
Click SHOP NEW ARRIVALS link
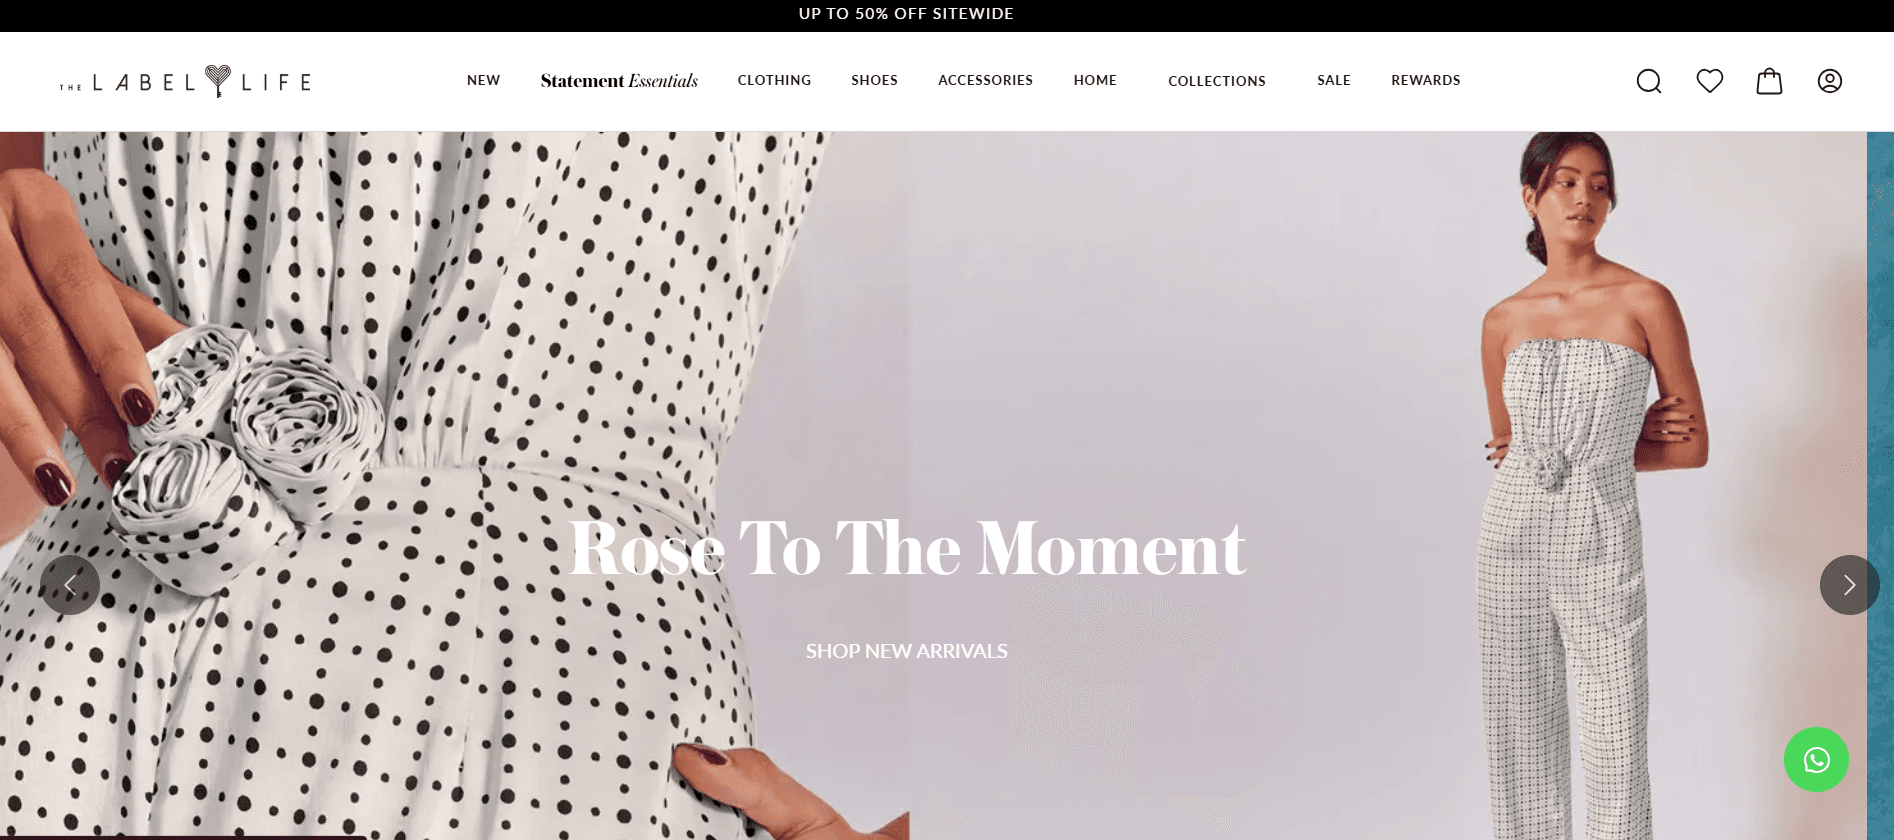(x=907, y=651)
